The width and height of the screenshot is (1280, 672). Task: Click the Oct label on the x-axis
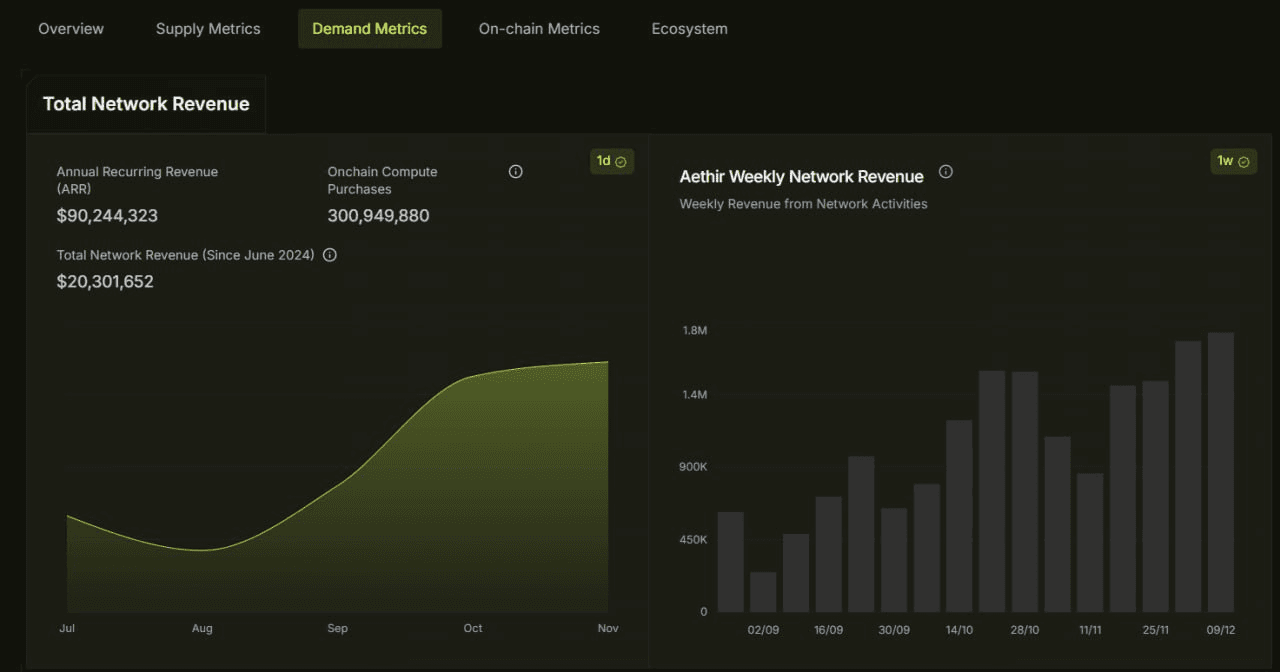pos(473,628)
